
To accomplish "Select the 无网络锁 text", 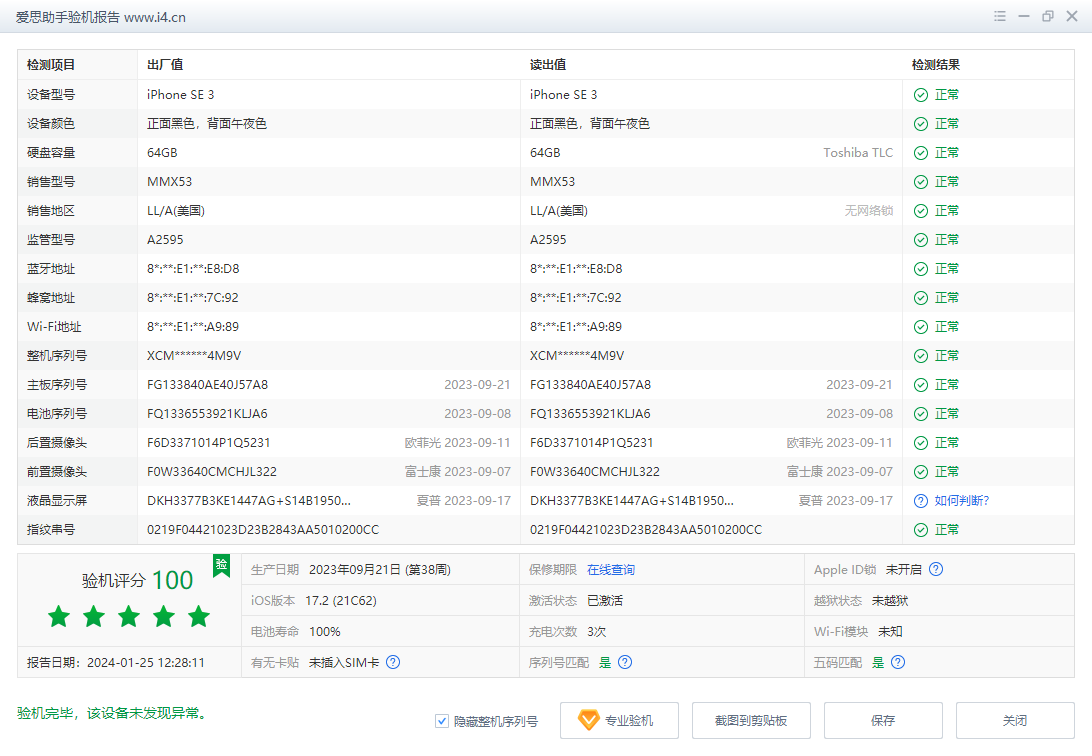I will (x=868, y=210).
